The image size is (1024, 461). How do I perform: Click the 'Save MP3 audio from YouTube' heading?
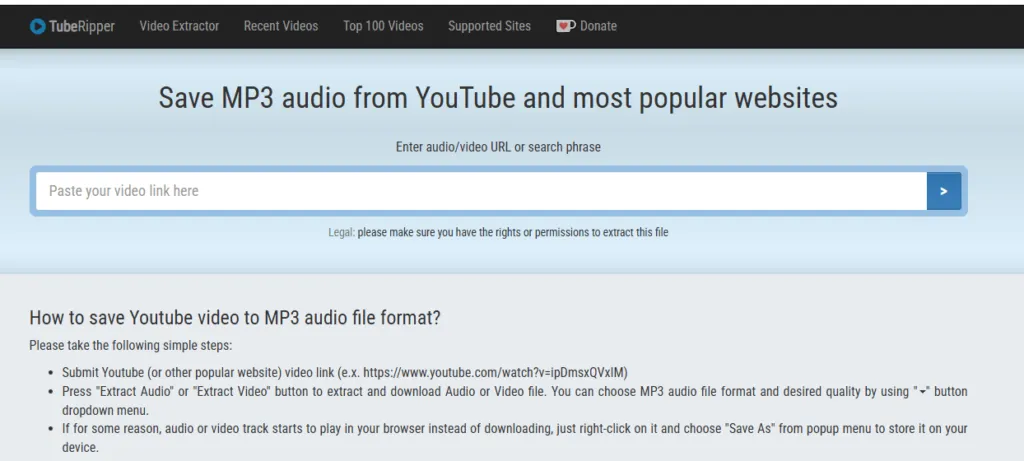click(498, 98)
